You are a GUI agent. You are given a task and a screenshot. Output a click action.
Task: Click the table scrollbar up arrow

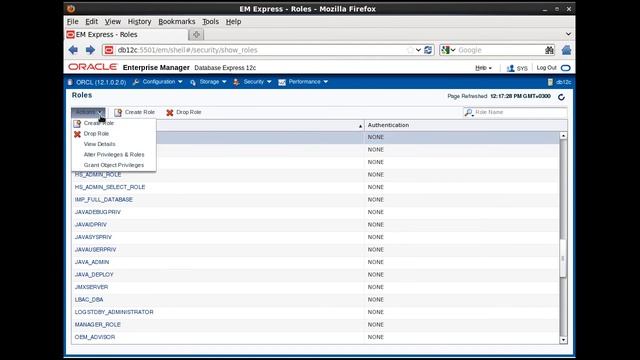563,136
